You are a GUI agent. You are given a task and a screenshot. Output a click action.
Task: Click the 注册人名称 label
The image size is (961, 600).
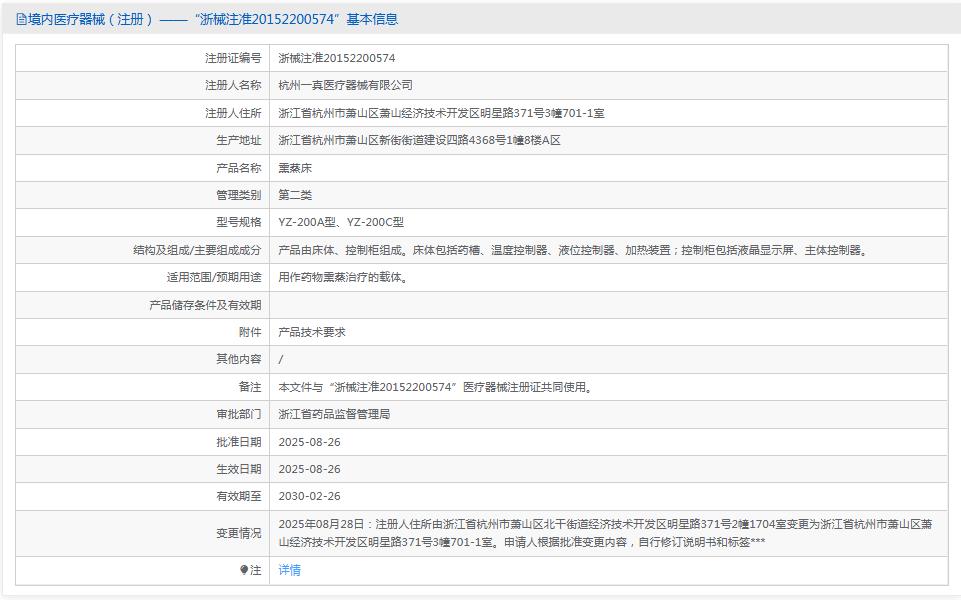233,85
